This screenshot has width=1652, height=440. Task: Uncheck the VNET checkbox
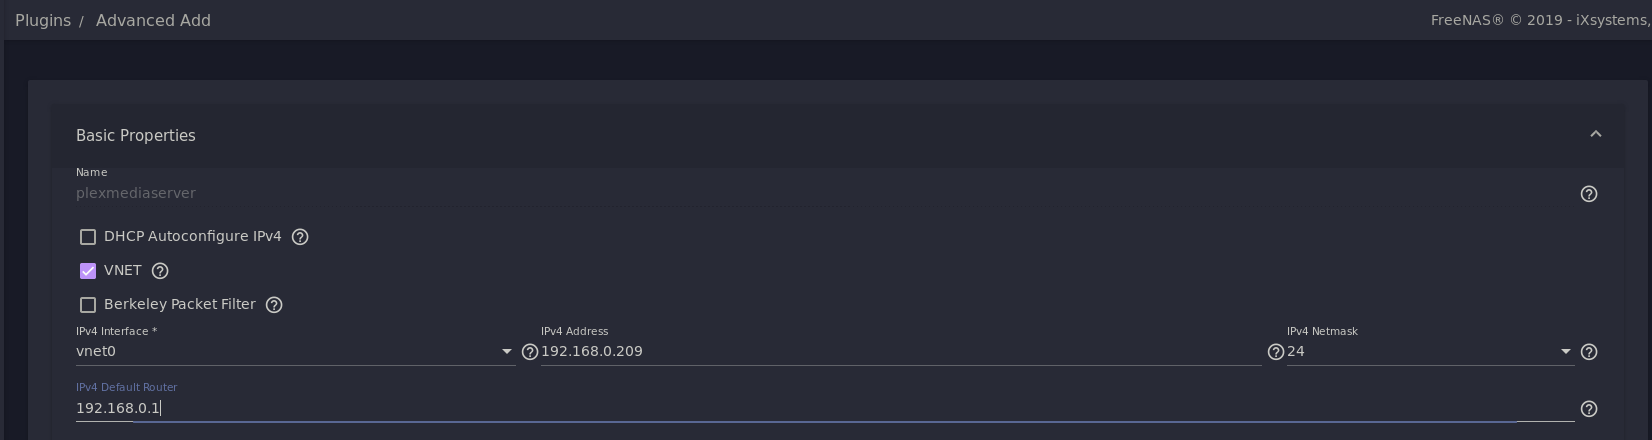[x=88, y=271]
